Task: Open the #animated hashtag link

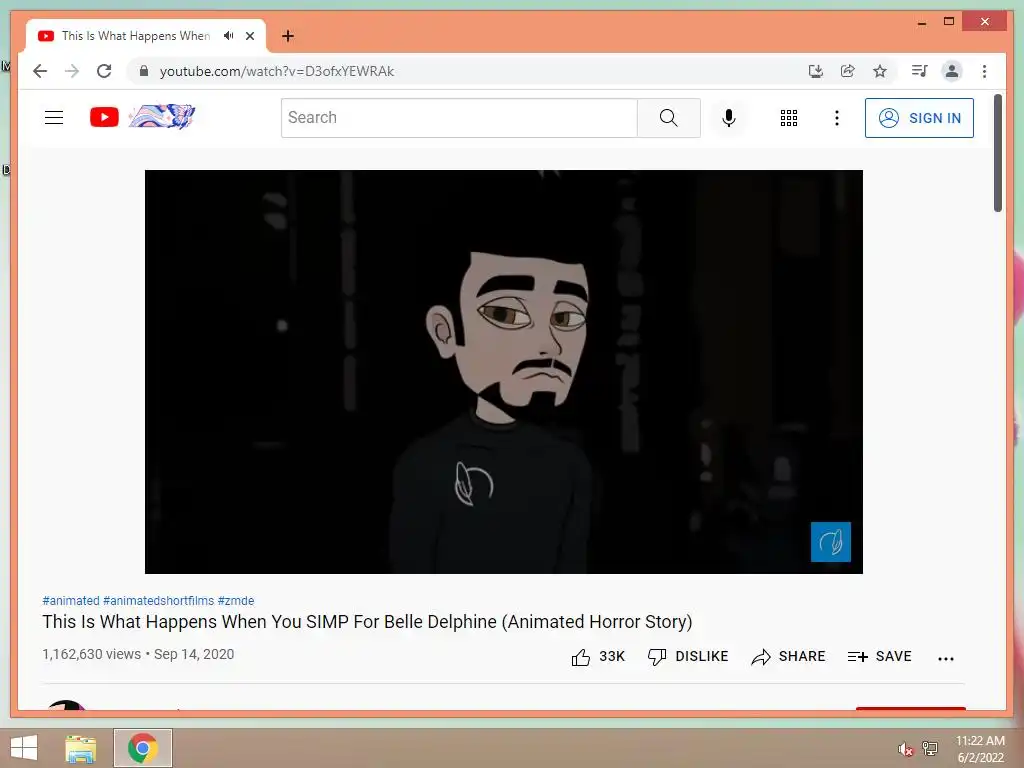Action: coord(71,601)
